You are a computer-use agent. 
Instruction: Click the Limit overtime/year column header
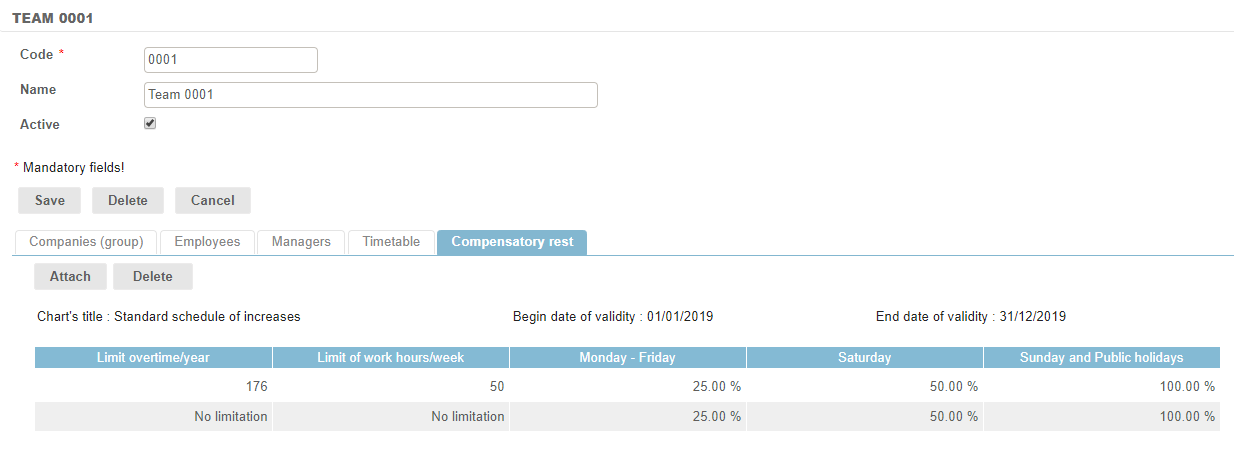click(x=153, y=357)
